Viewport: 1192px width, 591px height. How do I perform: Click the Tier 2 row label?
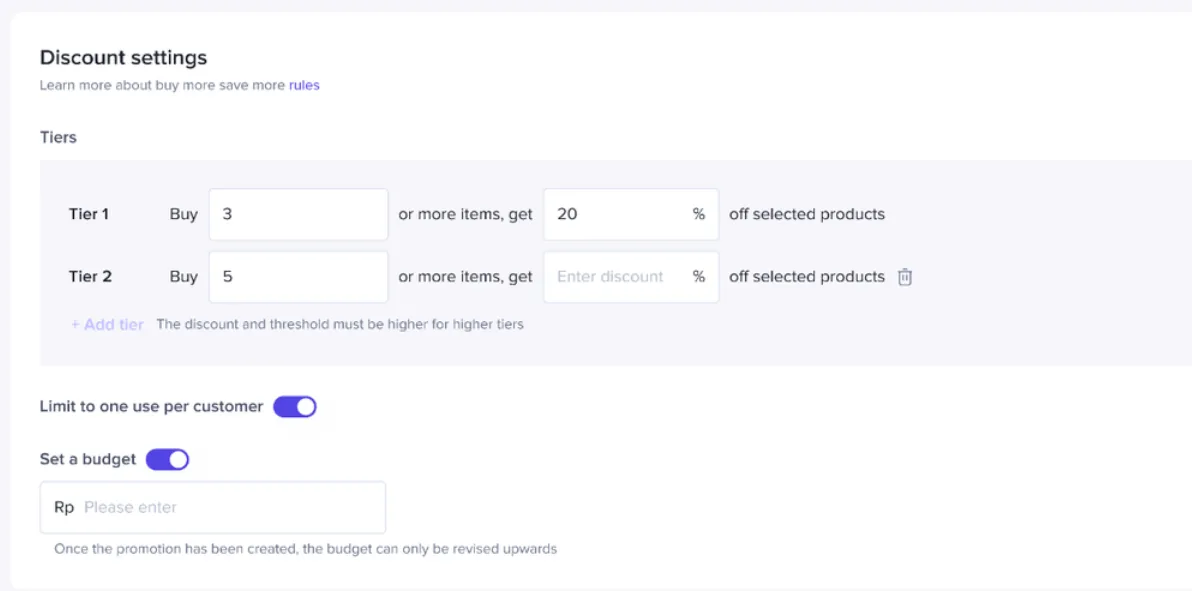tap(90, 277)
